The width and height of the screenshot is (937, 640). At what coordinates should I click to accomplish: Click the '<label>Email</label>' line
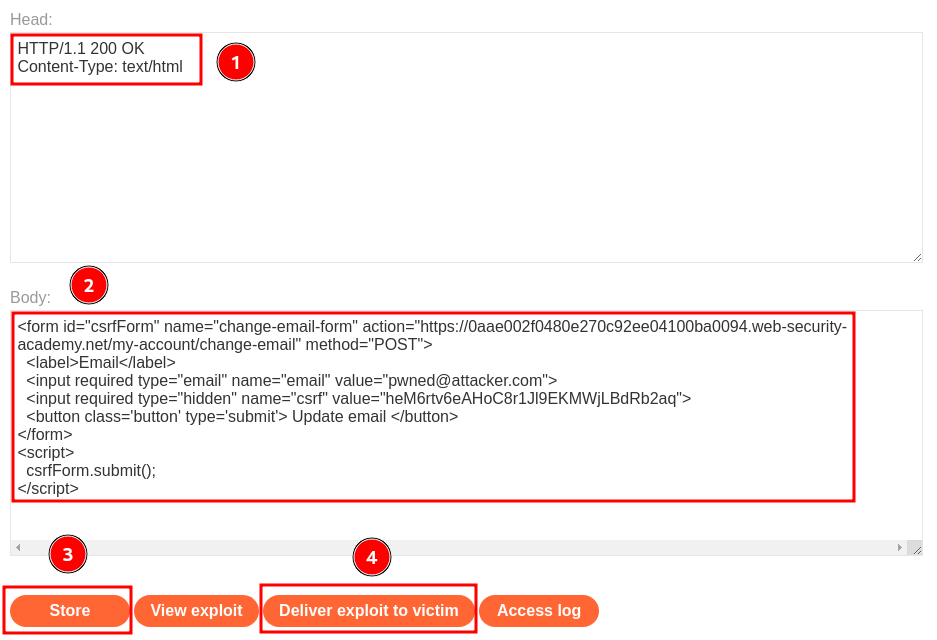point(100,363)
